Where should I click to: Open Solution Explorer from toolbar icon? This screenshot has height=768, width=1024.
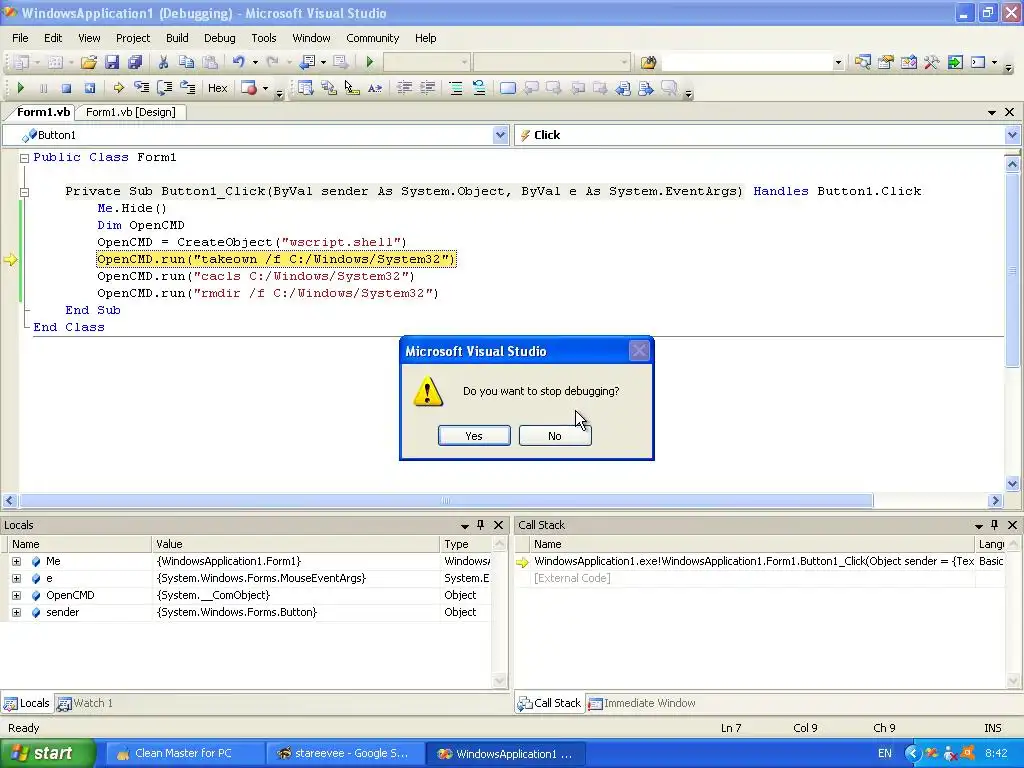pyautogui.click(x=863, y=62)
